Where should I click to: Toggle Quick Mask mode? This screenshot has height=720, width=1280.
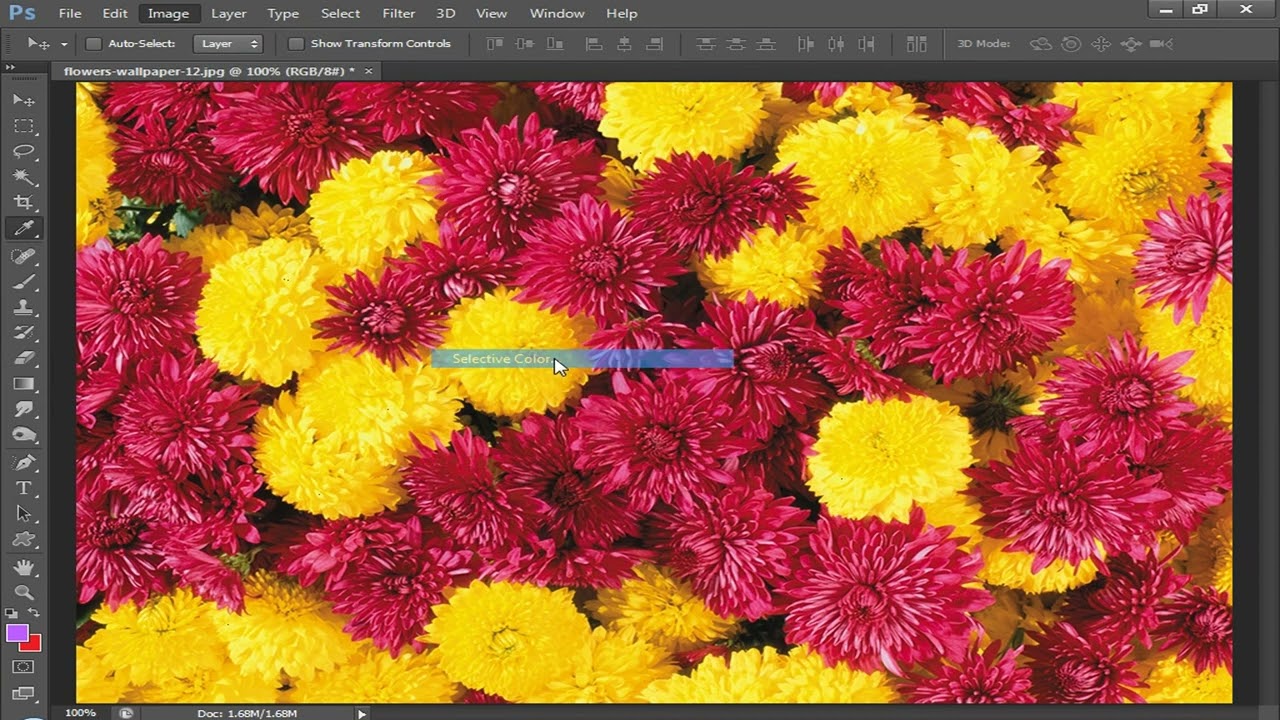click(23, 667)
